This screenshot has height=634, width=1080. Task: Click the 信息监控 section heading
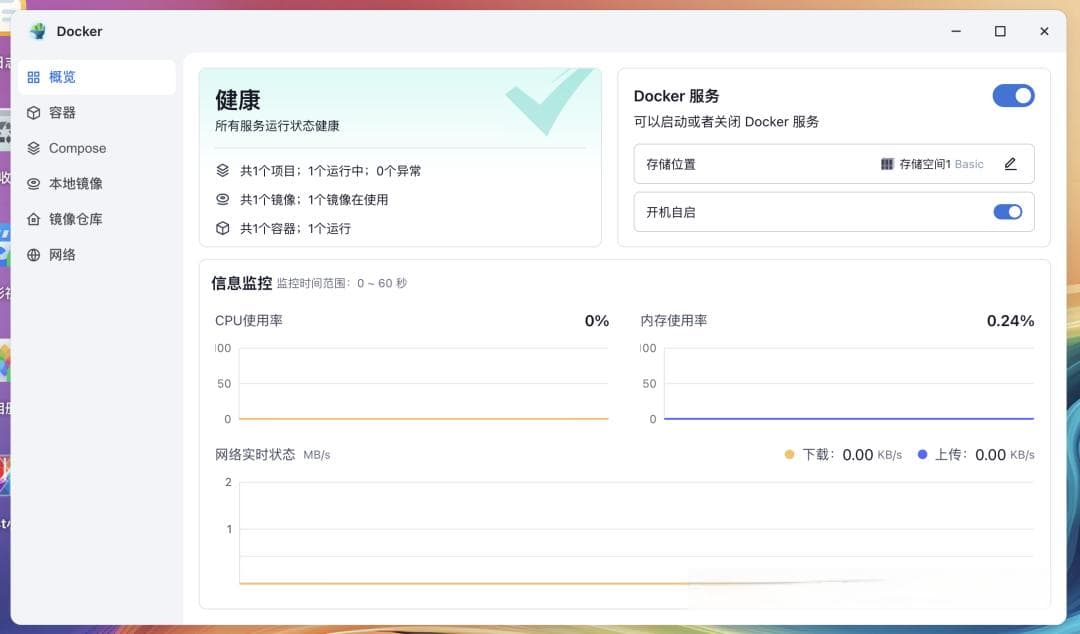click(241, 283)
